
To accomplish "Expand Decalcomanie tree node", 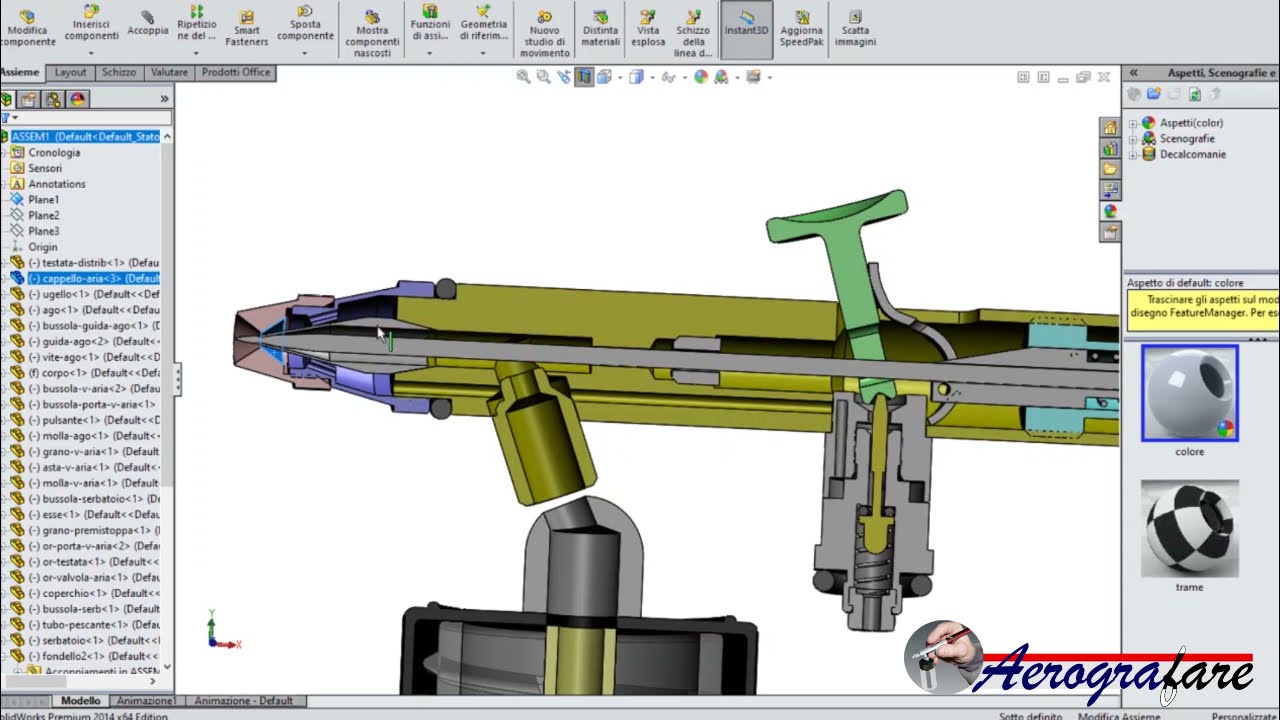I will click(x=1133, y=155).
